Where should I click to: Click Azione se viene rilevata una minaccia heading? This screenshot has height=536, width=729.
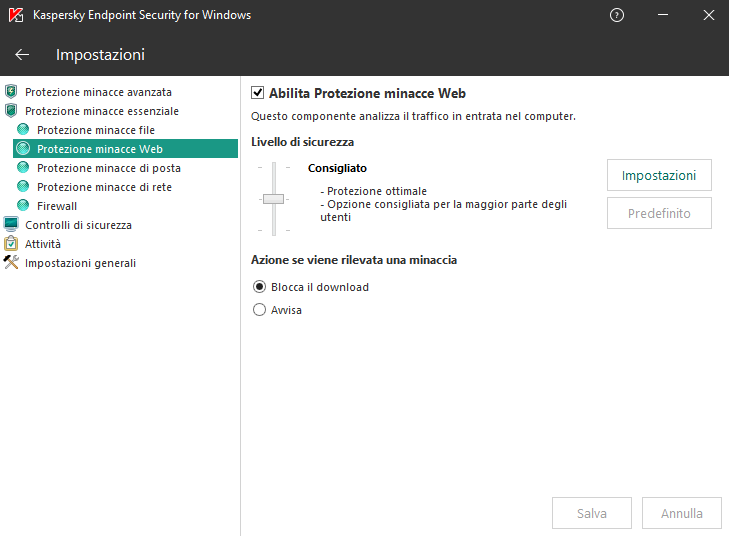pos(354,260)
